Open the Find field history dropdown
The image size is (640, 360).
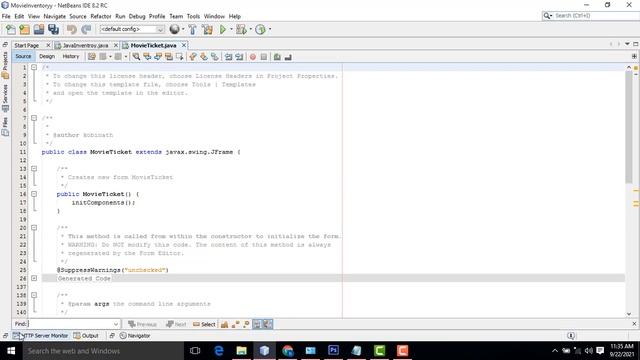pos(116,324)
